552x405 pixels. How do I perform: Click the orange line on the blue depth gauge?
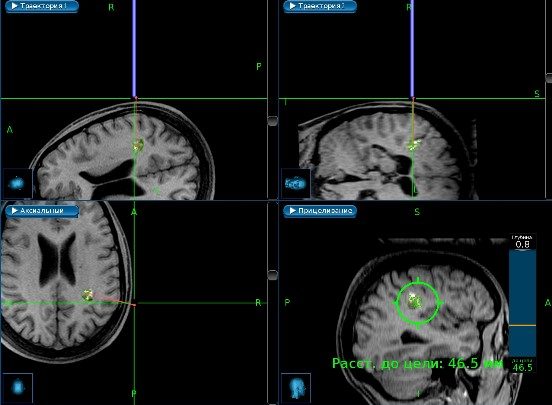[x=522, y=325]
